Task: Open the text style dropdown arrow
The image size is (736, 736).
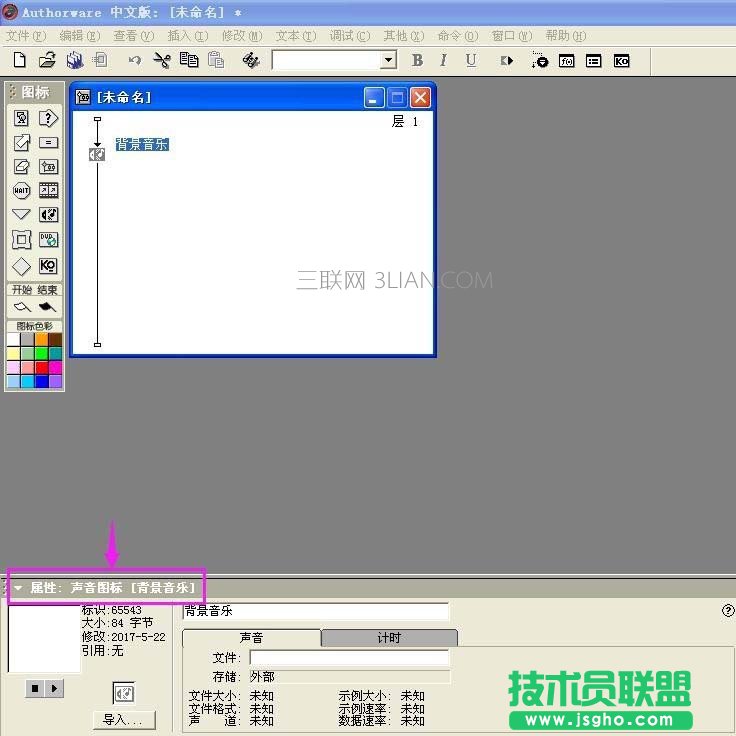Action: [x=388, y=60]
